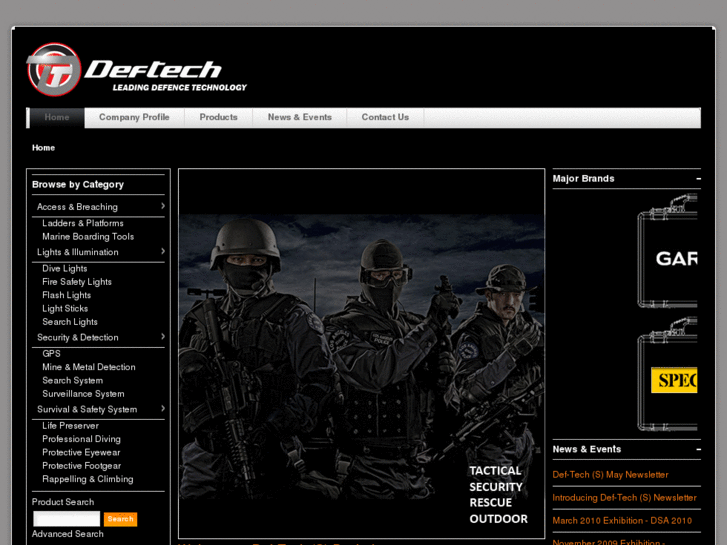Click the Deftech logo icon

click(x=53, y=70)
